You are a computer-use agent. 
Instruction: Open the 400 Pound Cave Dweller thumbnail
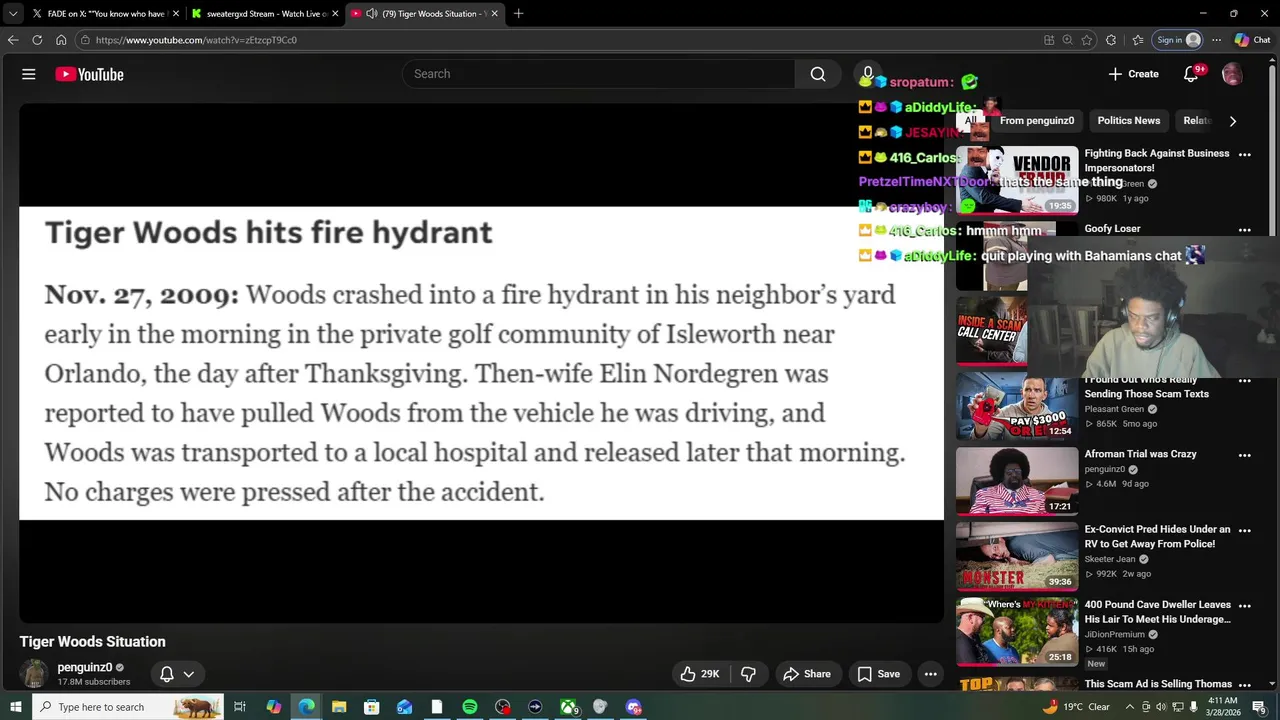coord(1017,631)
